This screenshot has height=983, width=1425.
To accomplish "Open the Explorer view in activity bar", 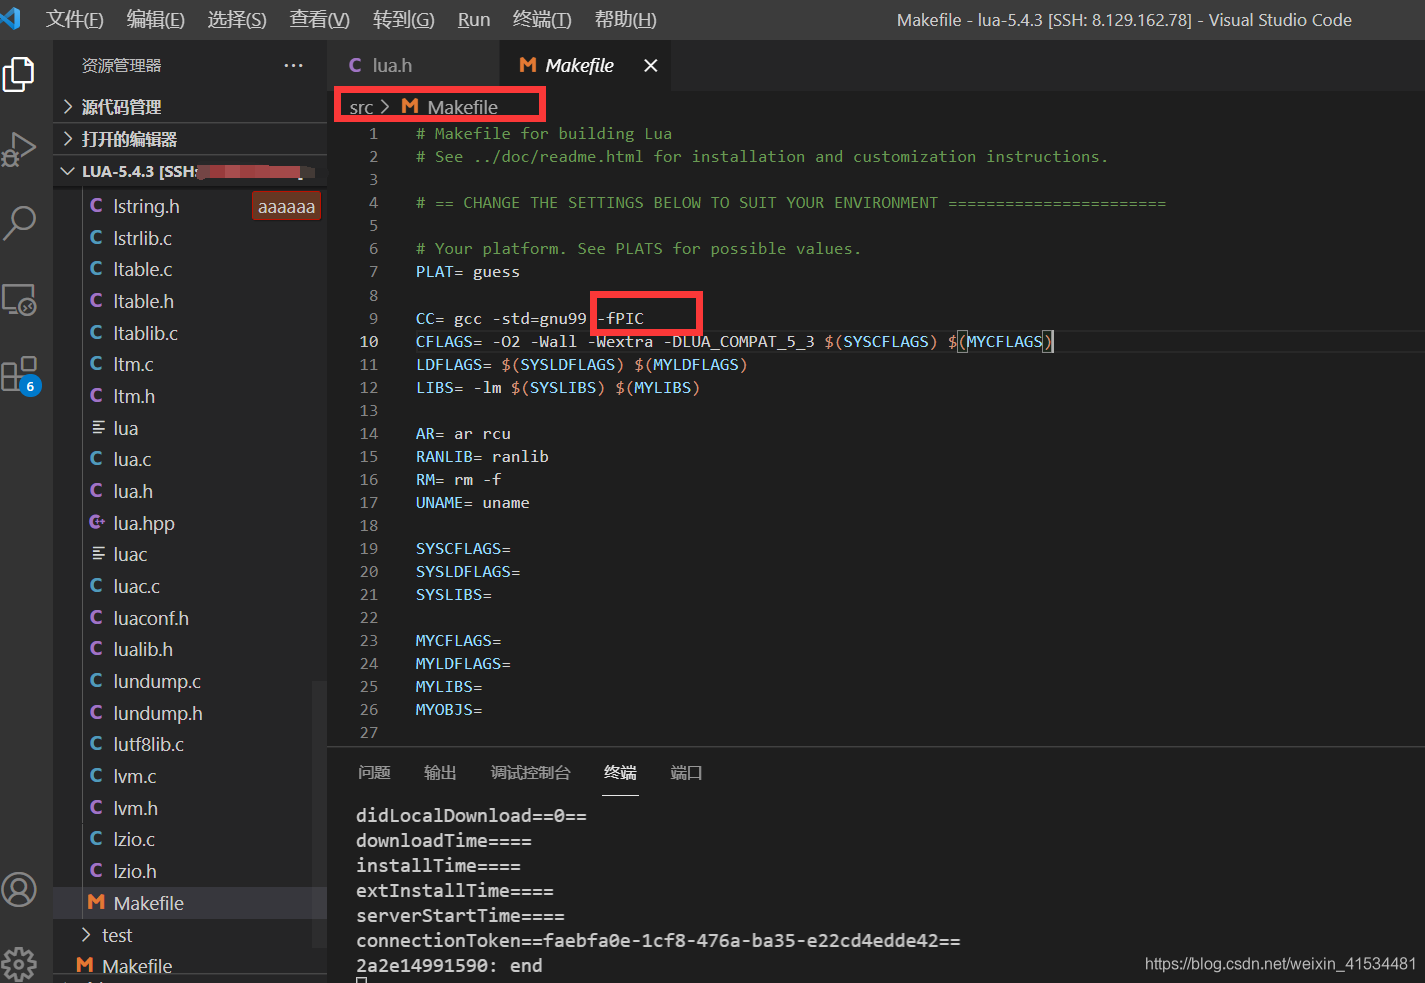I will [x=19, y=75].
